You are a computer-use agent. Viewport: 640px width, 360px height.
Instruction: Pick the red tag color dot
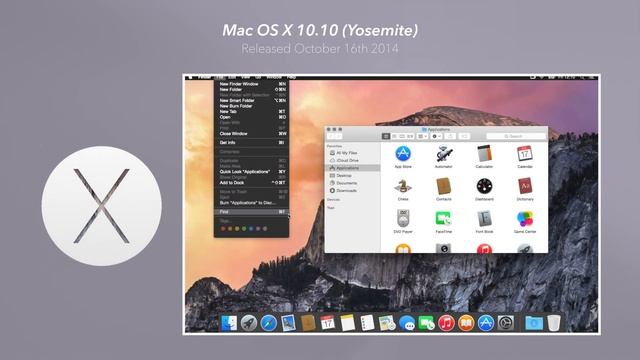[x=223, y=229]
